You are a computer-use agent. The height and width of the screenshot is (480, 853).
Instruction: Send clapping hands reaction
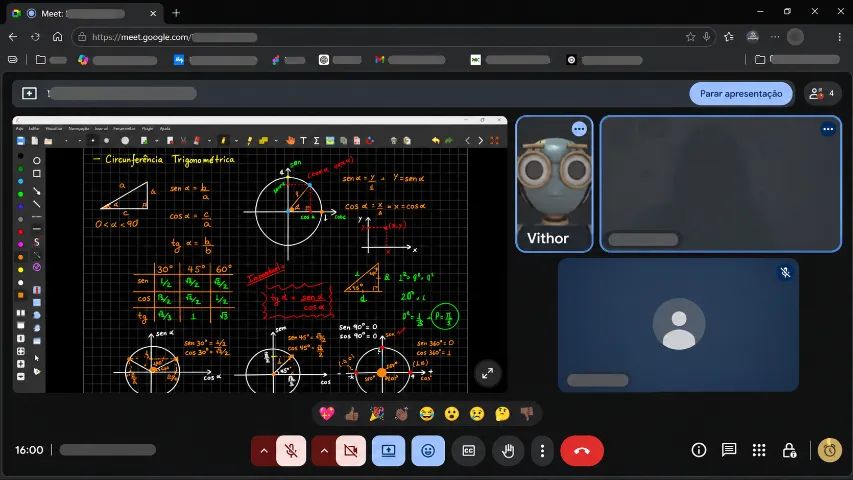click(x=401, y=414)
